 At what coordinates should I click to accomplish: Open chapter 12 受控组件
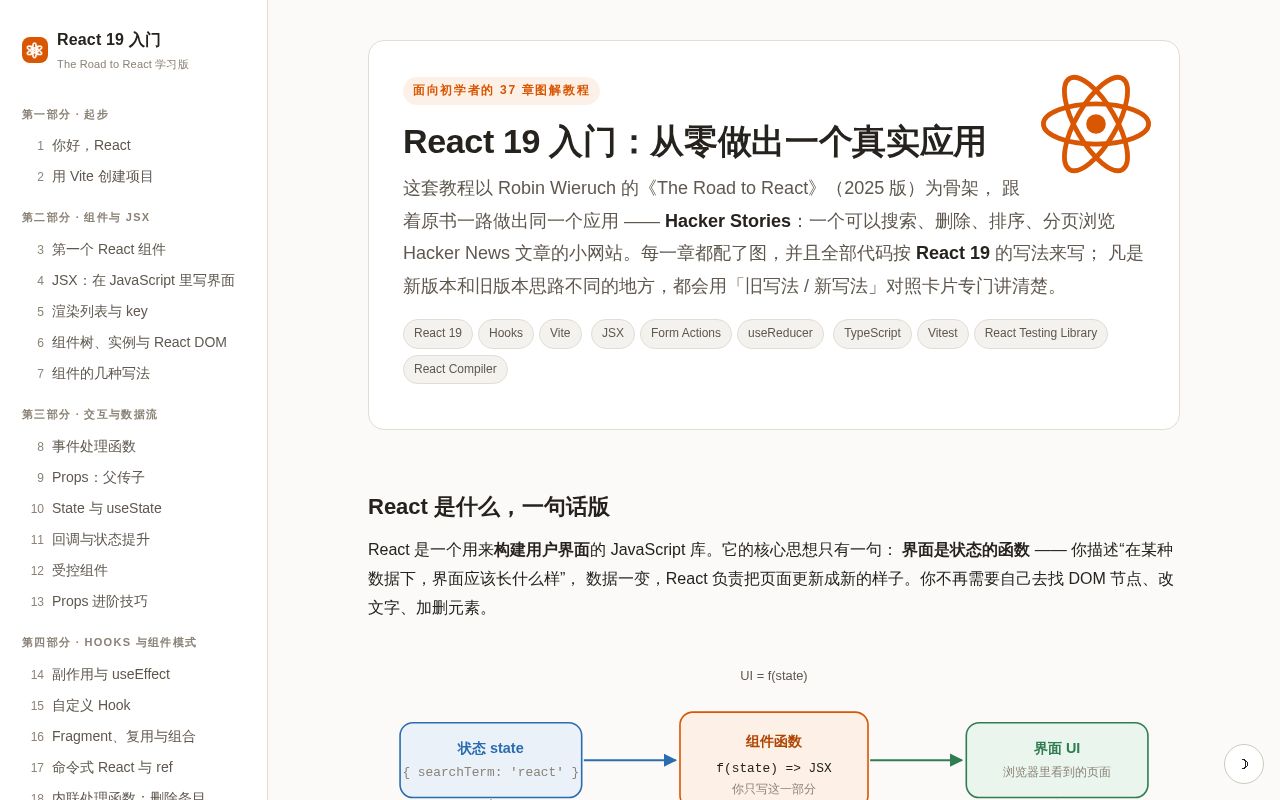(133, 570)
